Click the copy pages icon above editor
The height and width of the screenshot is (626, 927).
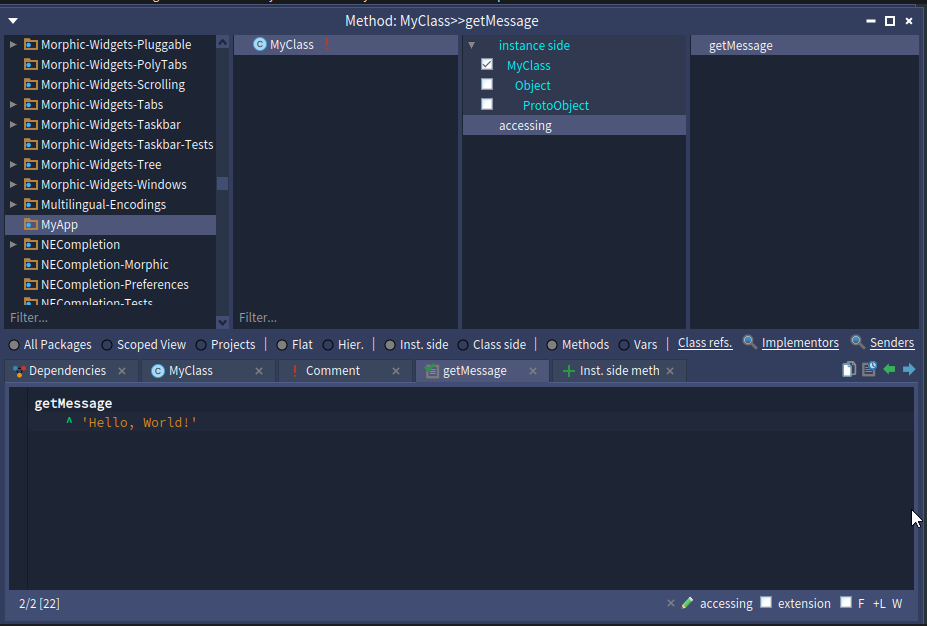click(x=849, y=370)
